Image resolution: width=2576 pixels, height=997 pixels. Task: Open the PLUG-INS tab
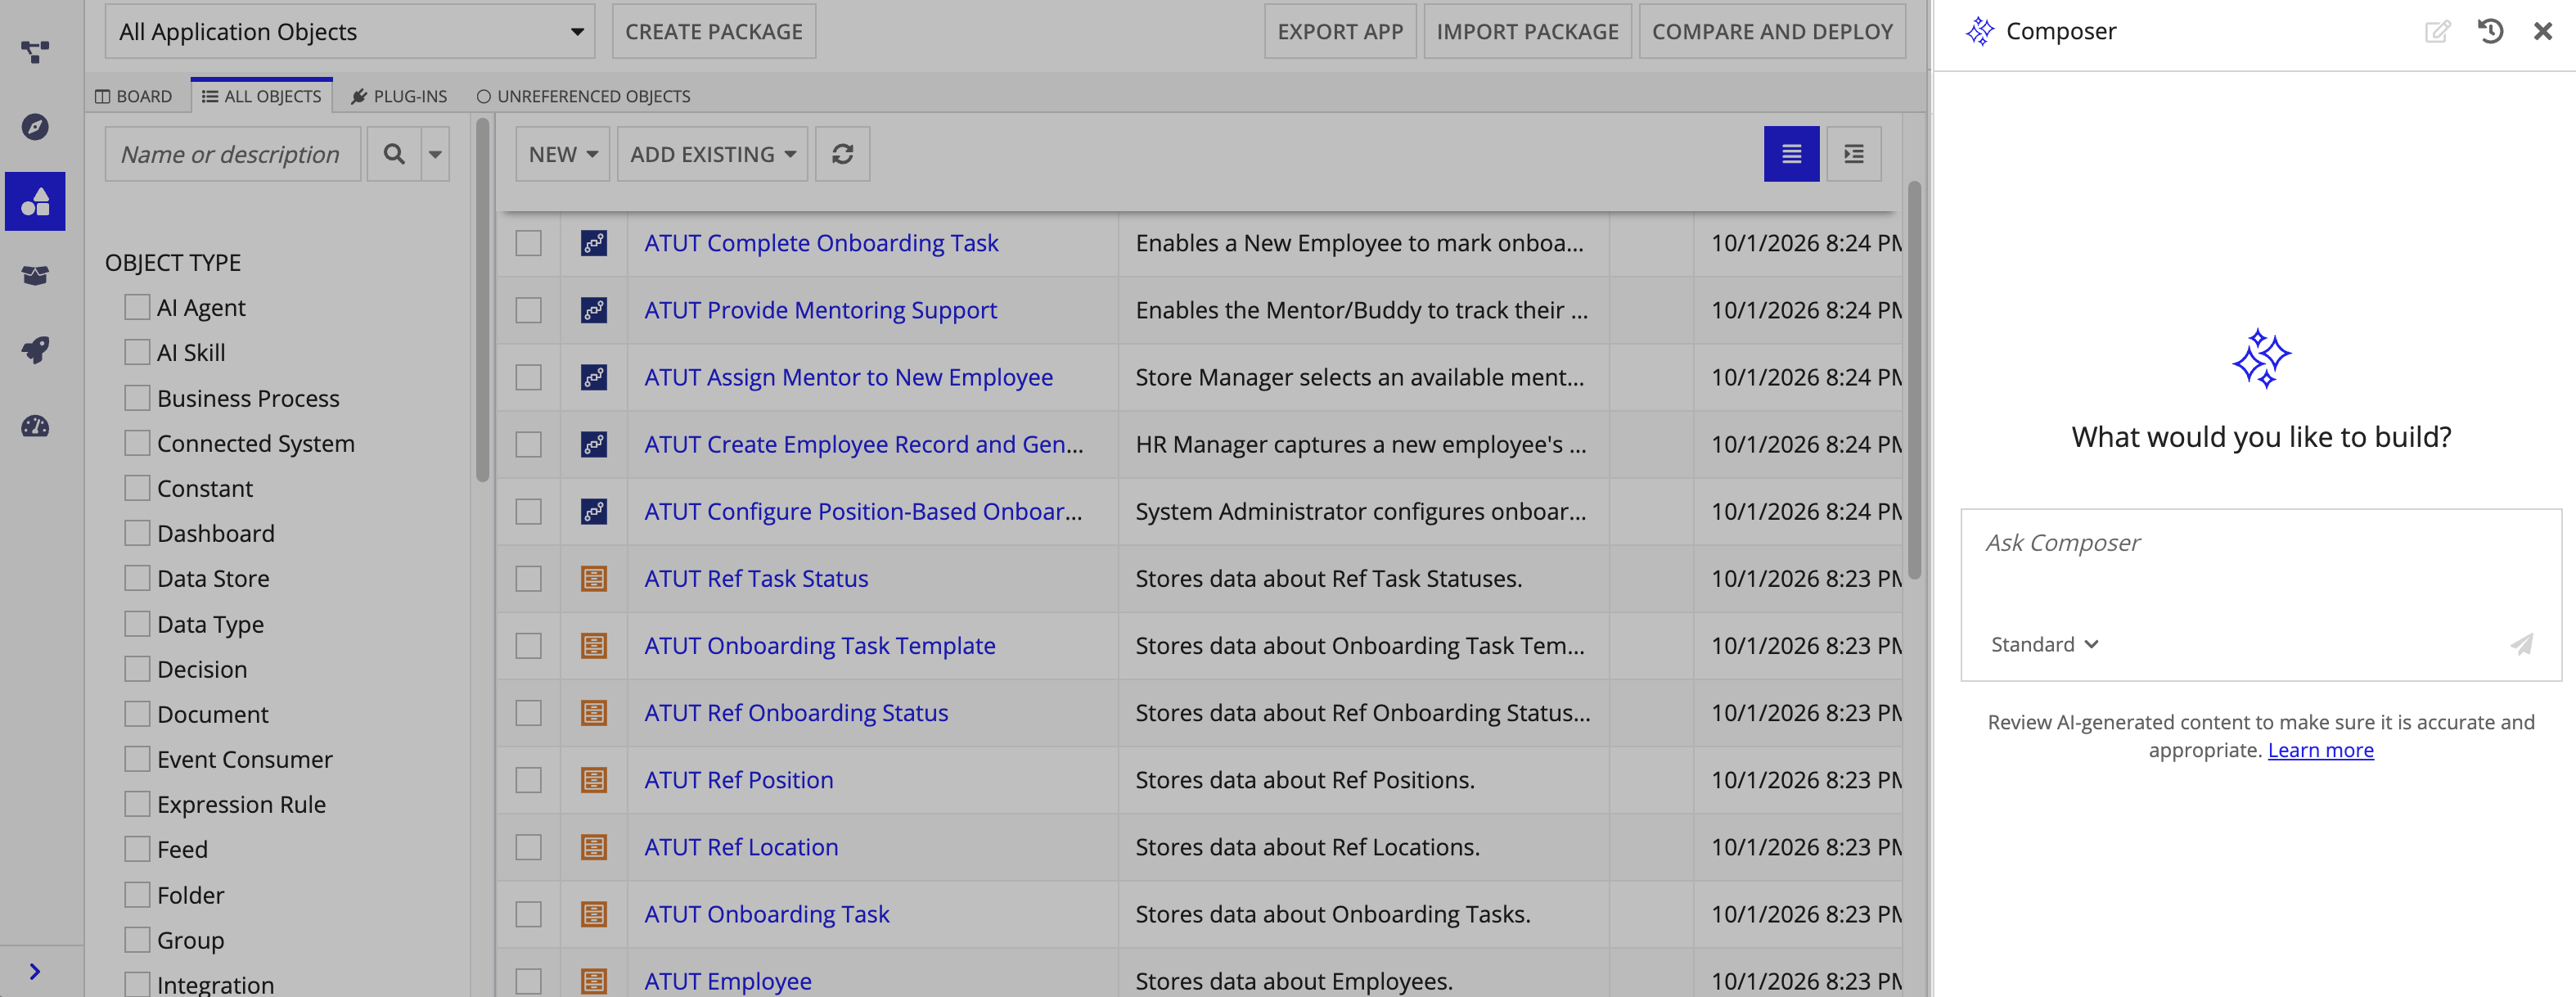click(399, 96)
